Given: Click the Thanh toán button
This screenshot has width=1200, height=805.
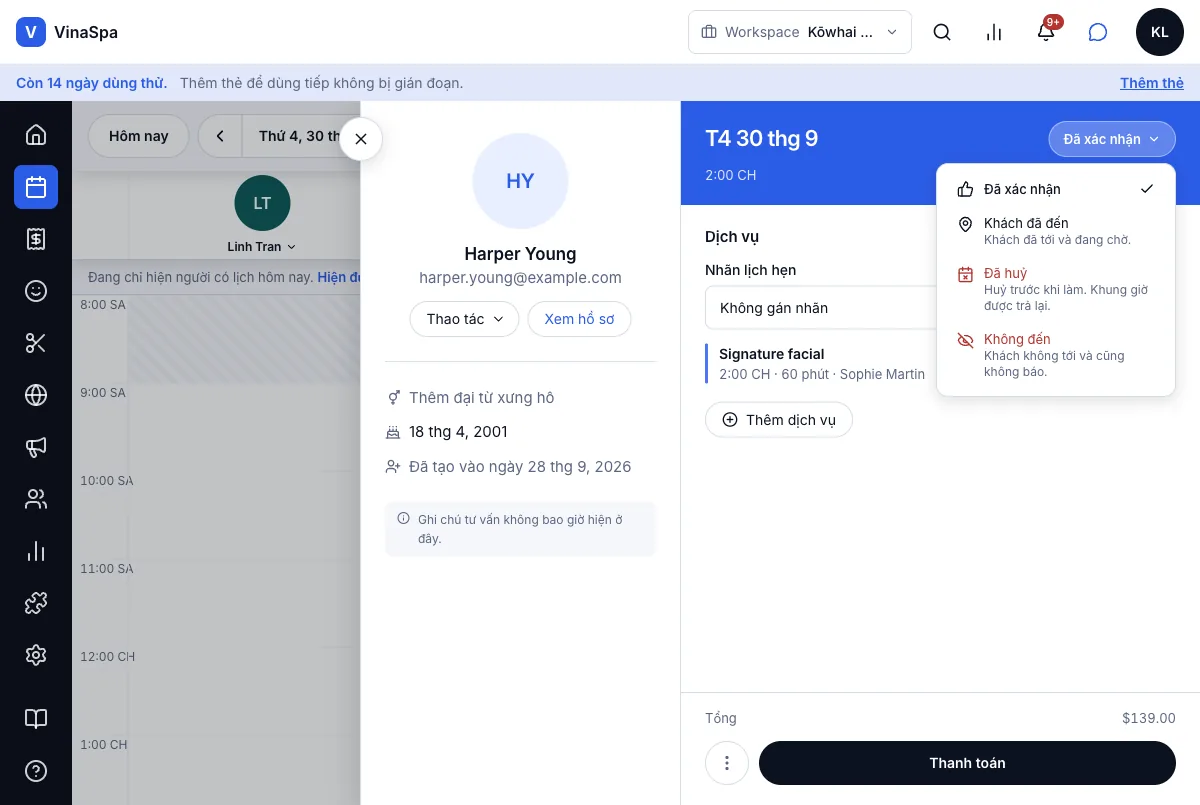Looking at the screenshot, I should coord(967,763).
